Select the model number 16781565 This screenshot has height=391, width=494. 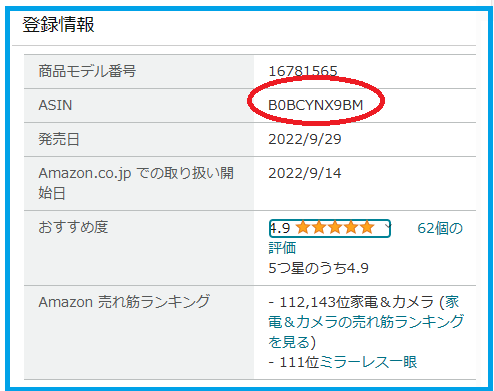(x=303, y=71)
